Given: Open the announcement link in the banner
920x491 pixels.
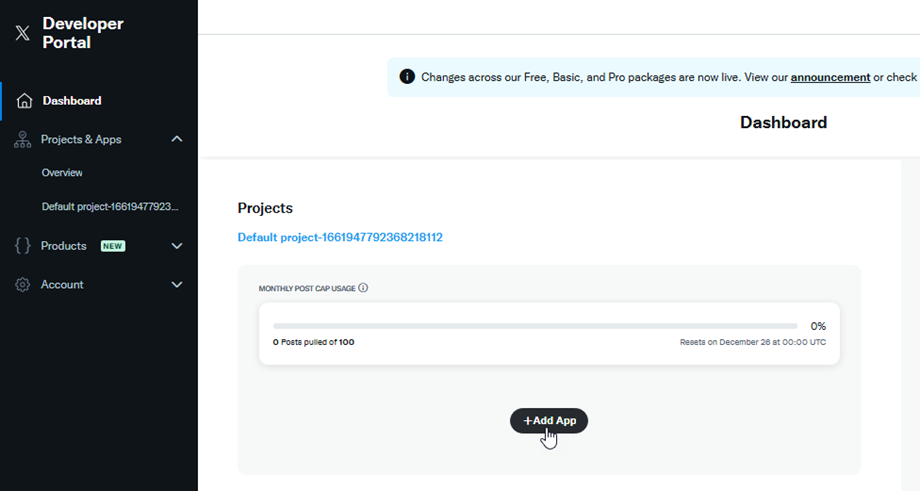Looking at the screenshot, I should [x=830, y=77].
